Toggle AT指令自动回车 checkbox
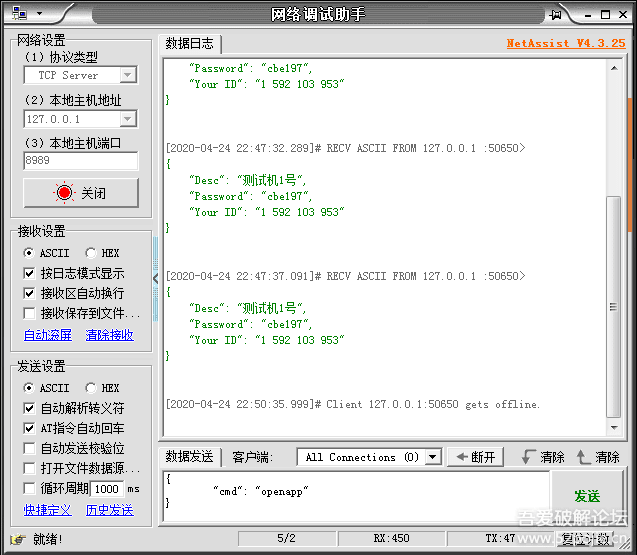637x555 pixels. click(29, 428)
